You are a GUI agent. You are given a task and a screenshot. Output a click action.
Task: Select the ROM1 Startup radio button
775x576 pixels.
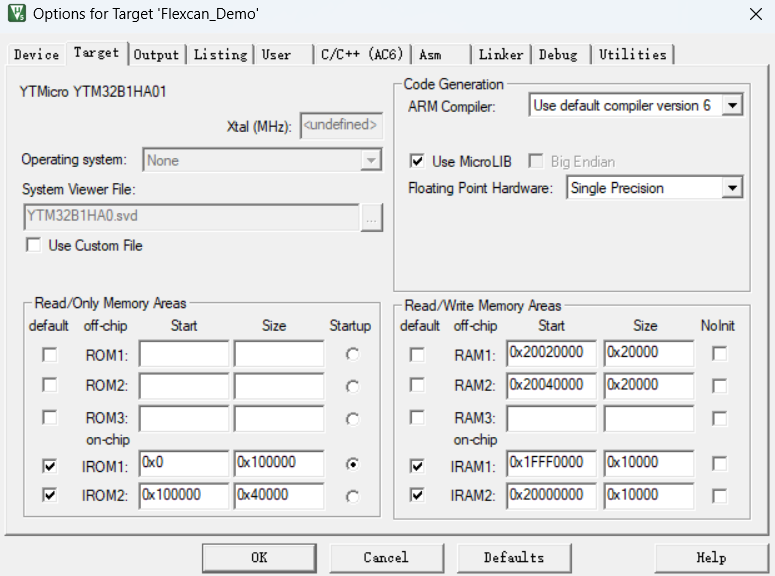tap(352, 354)
